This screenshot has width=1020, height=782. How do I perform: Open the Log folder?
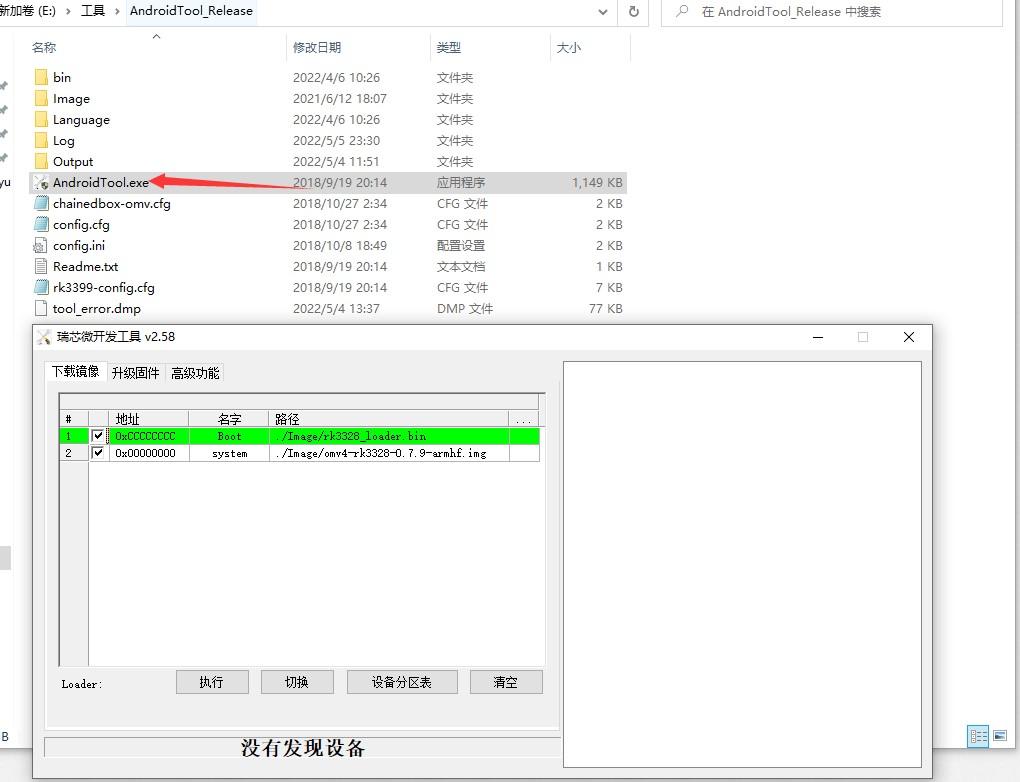pyautogui.click(x=61, y=140)
